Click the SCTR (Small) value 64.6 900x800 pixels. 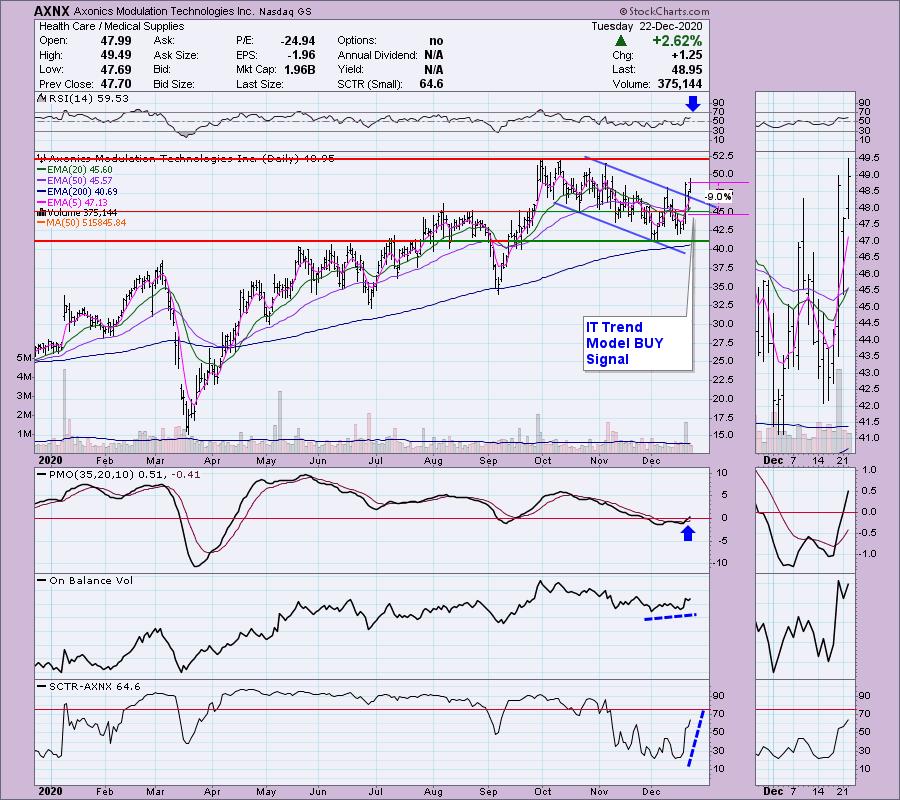tap(432, 84)
